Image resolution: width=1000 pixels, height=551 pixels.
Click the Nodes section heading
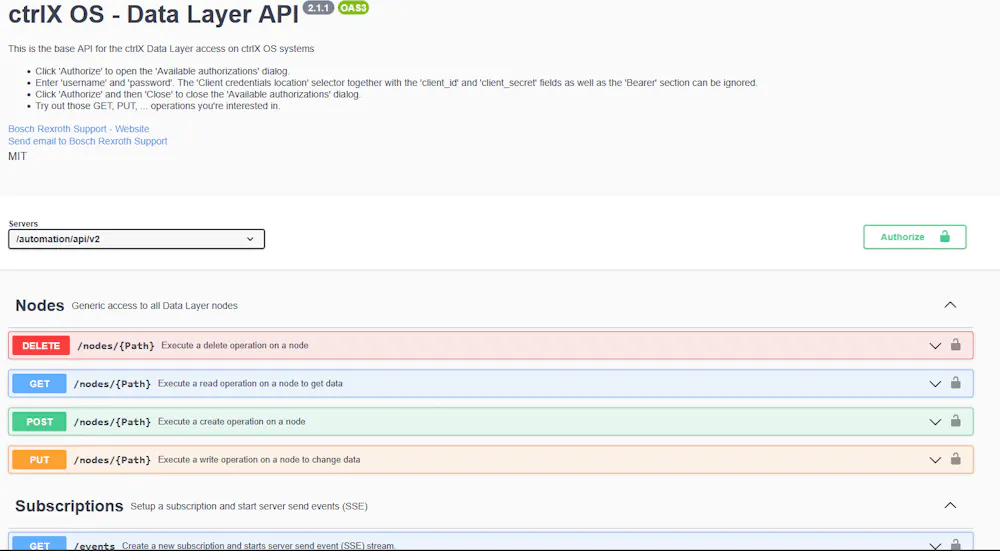click(x=40, y=305)
